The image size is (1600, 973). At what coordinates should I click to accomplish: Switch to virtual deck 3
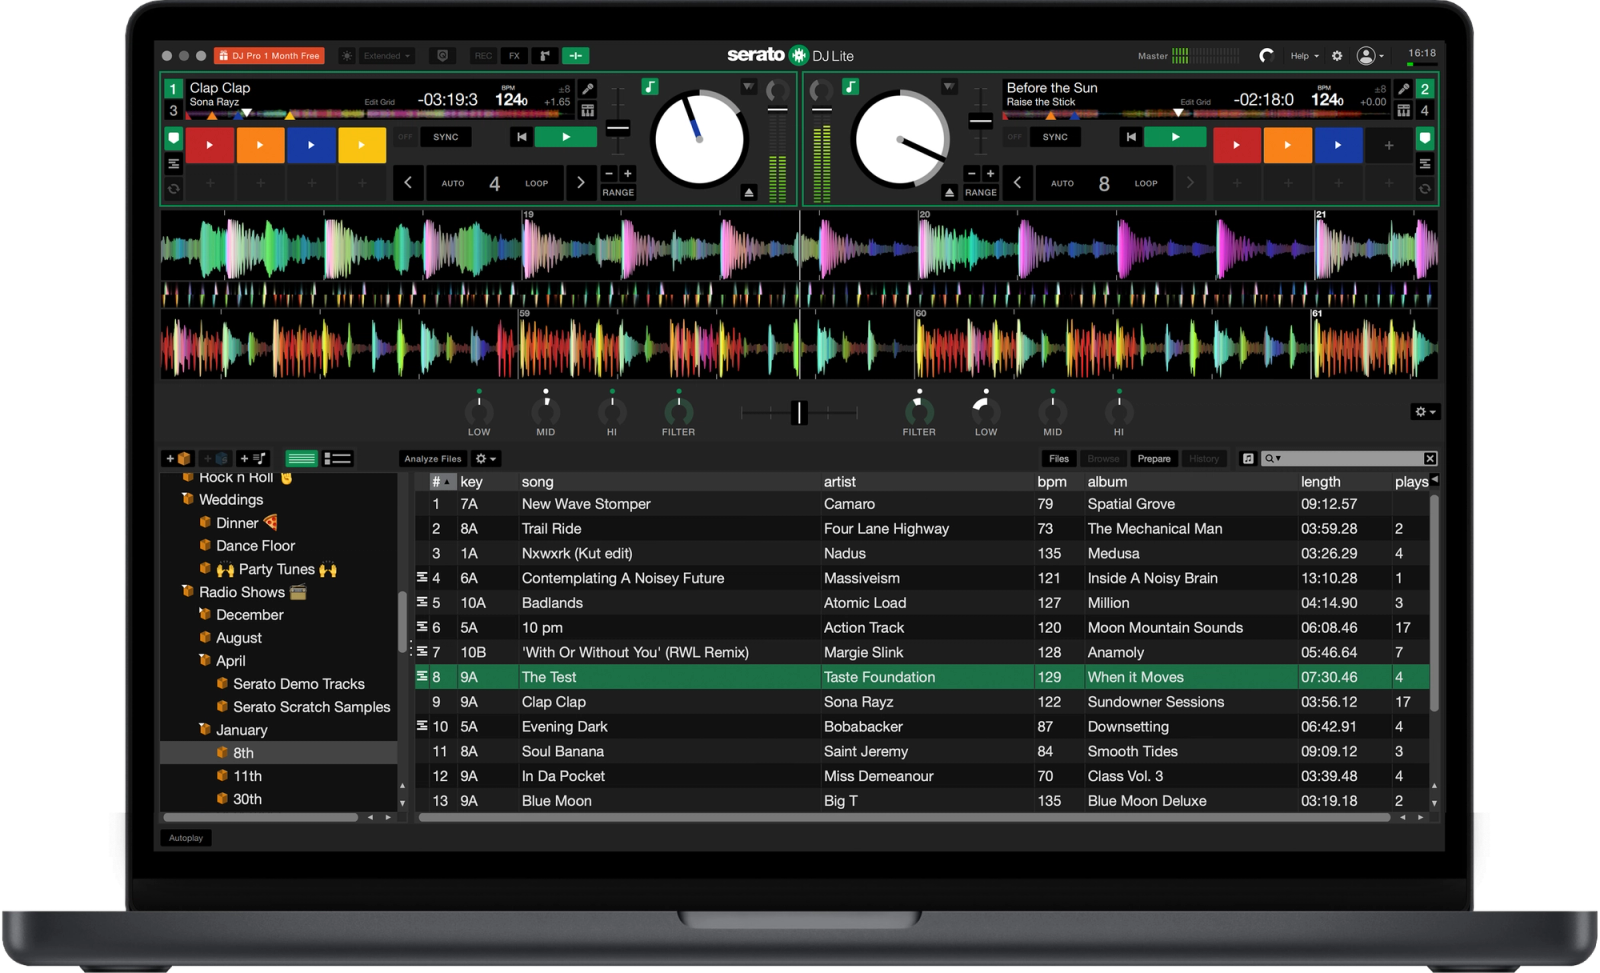[x=173, y=110]
